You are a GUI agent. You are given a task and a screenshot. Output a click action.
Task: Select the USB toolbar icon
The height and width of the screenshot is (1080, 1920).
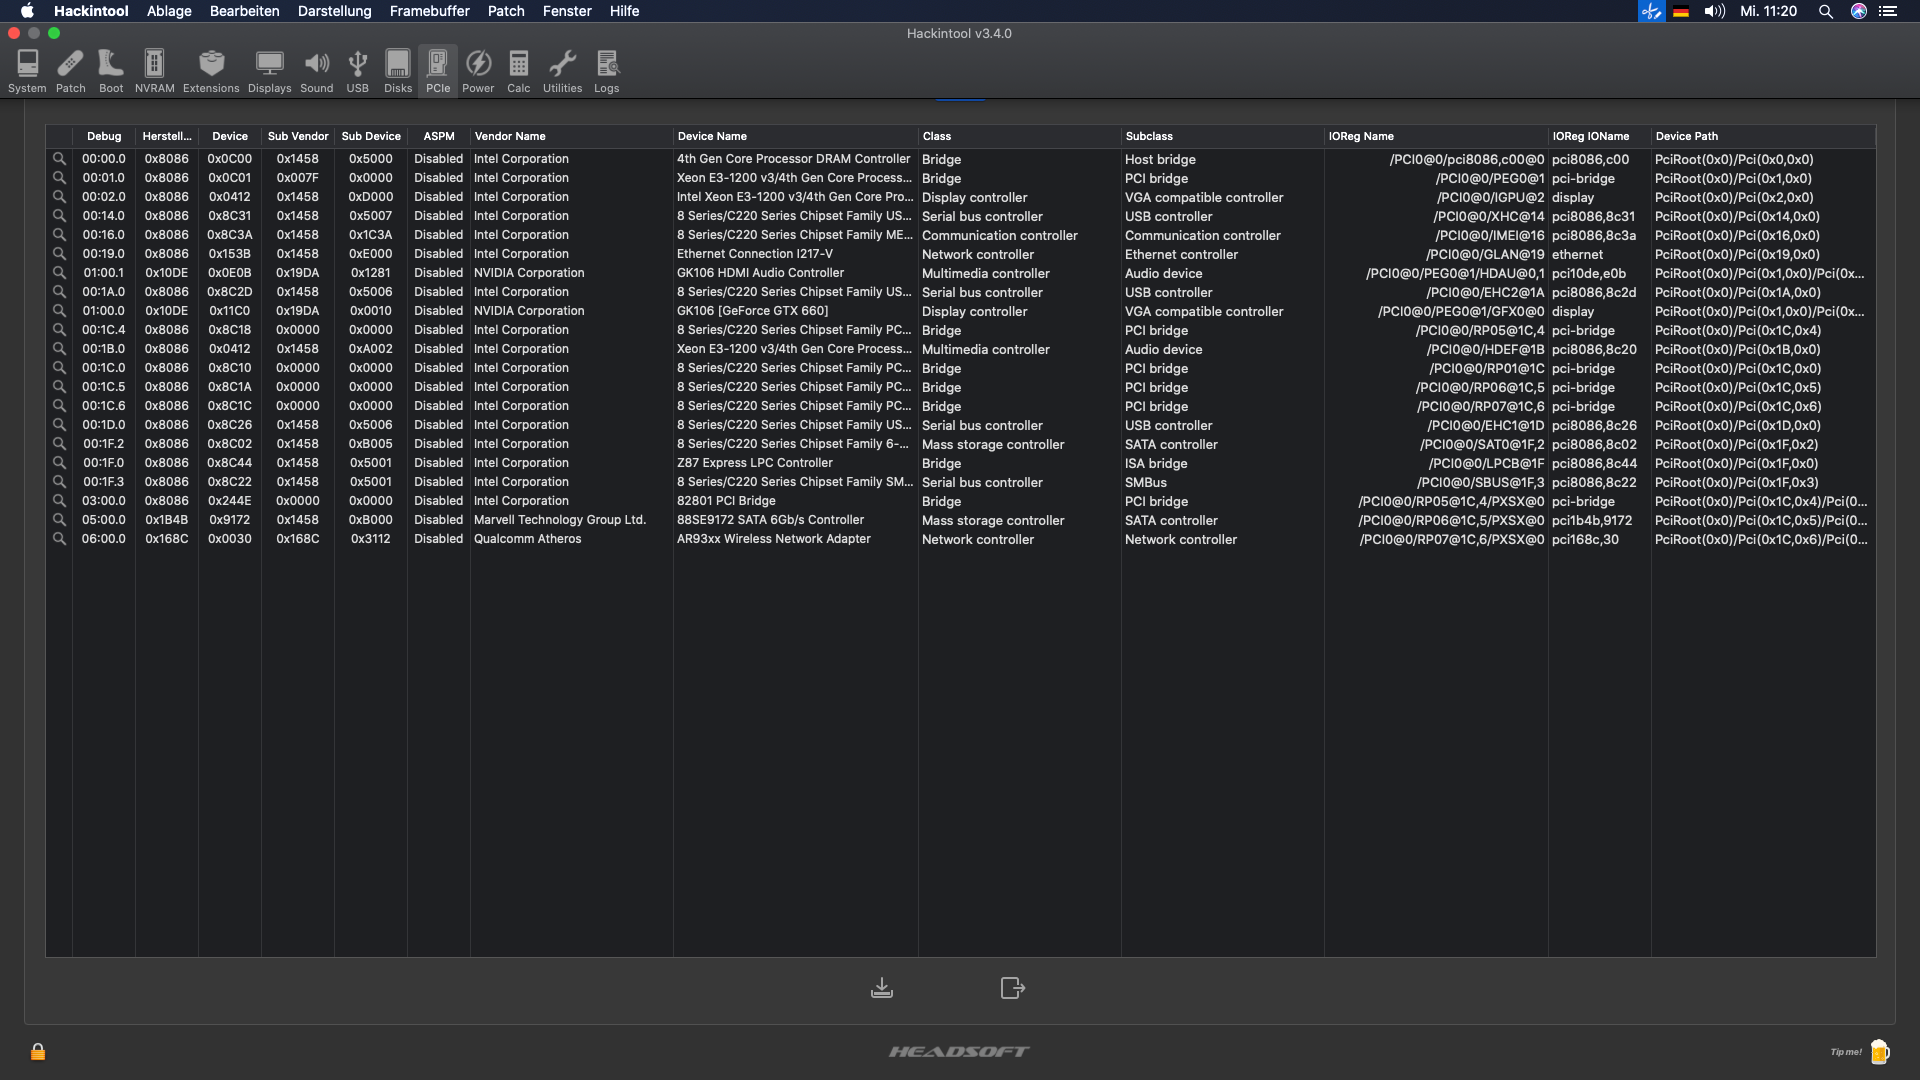(x=357, y=71)
